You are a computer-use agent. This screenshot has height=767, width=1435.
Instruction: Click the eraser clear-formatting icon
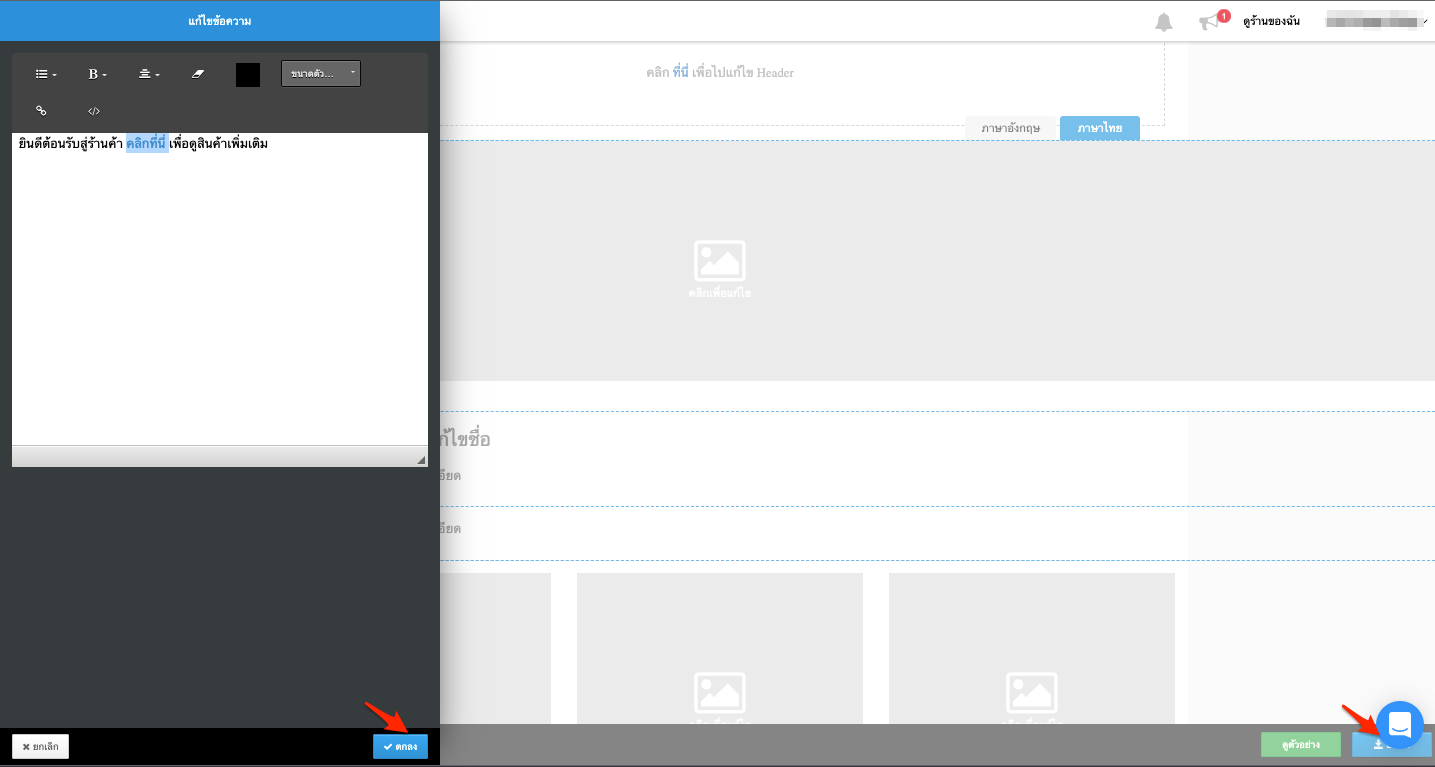pyautogui.click(x=198, y=74)
